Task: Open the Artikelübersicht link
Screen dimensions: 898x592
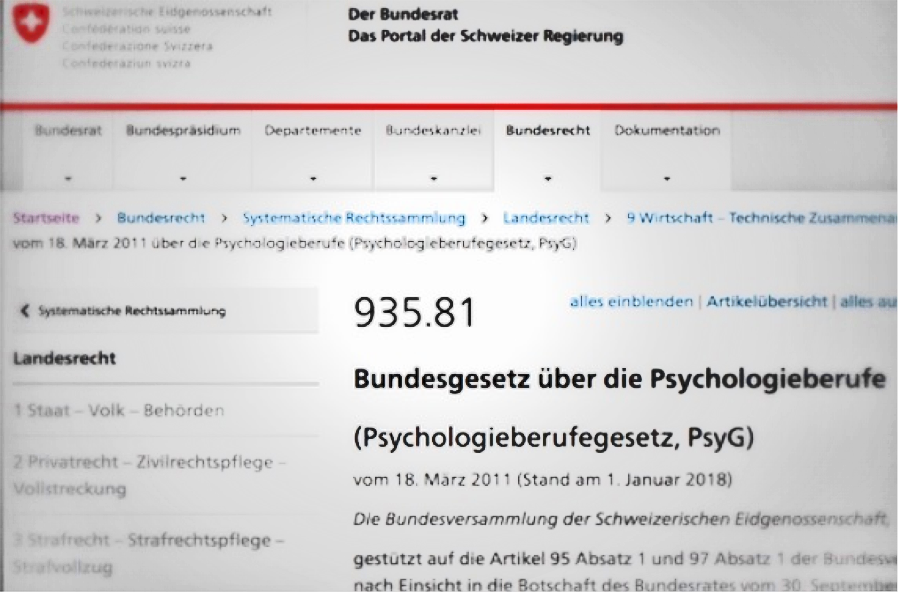Action: click(767, 302)
